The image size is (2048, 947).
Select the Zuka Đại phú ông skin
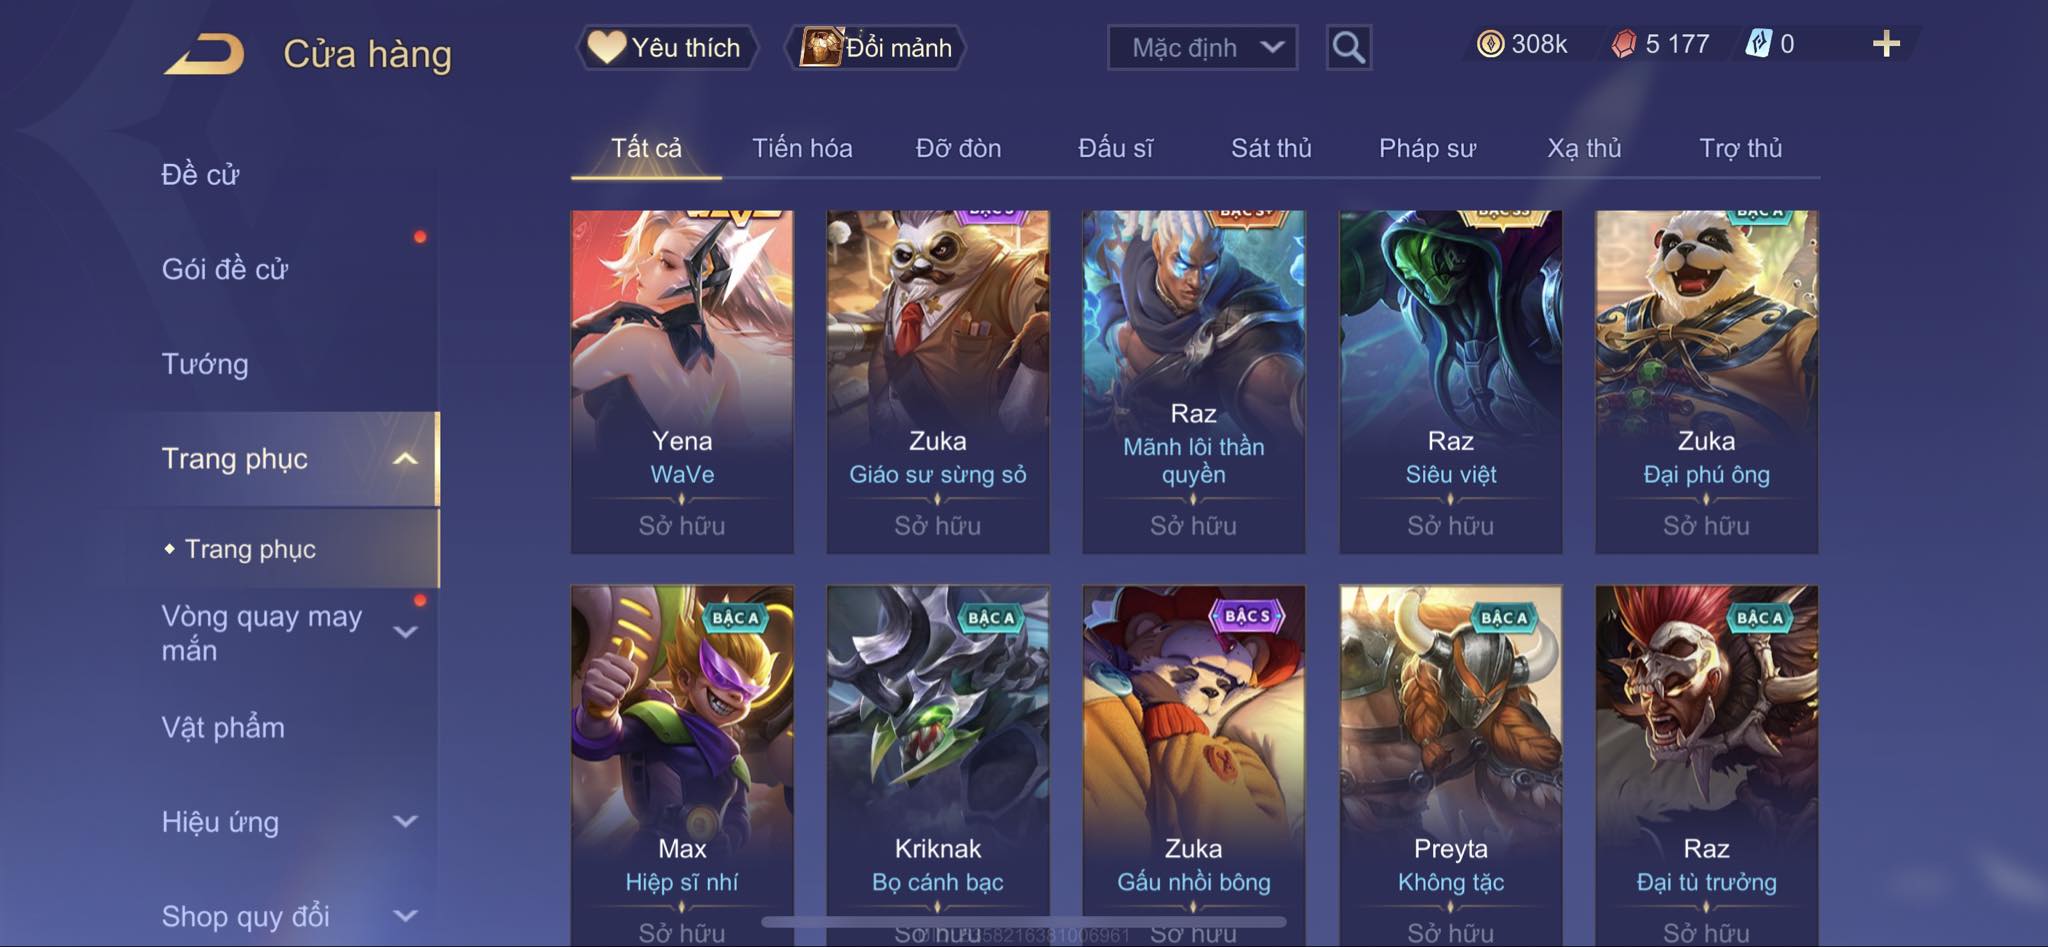click(1706, 381)
